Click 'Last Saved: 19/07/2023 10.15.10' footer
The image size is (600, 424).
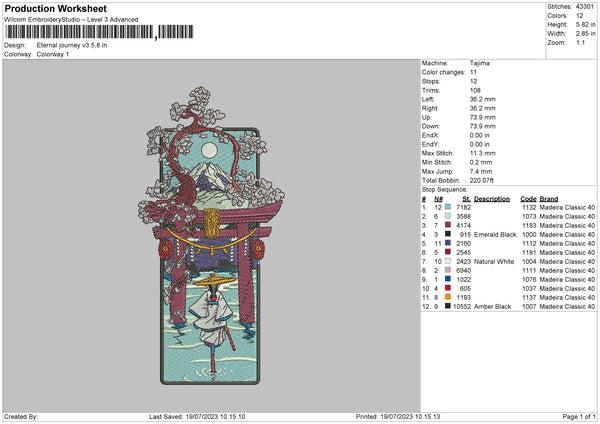(x=197, y=417)
